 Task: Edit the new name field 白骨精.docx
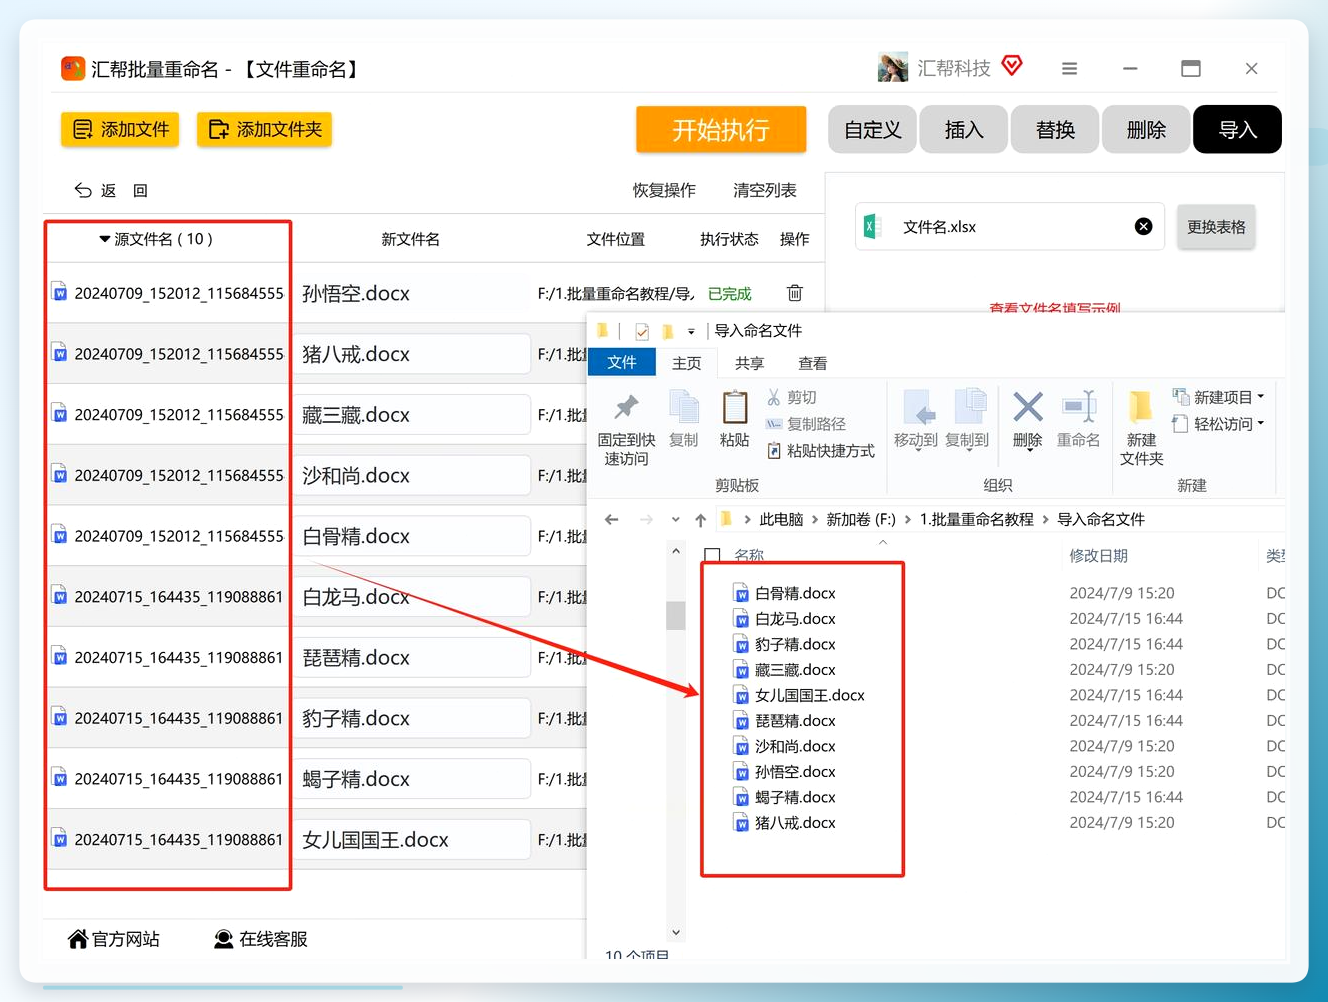tap(411, 536)
